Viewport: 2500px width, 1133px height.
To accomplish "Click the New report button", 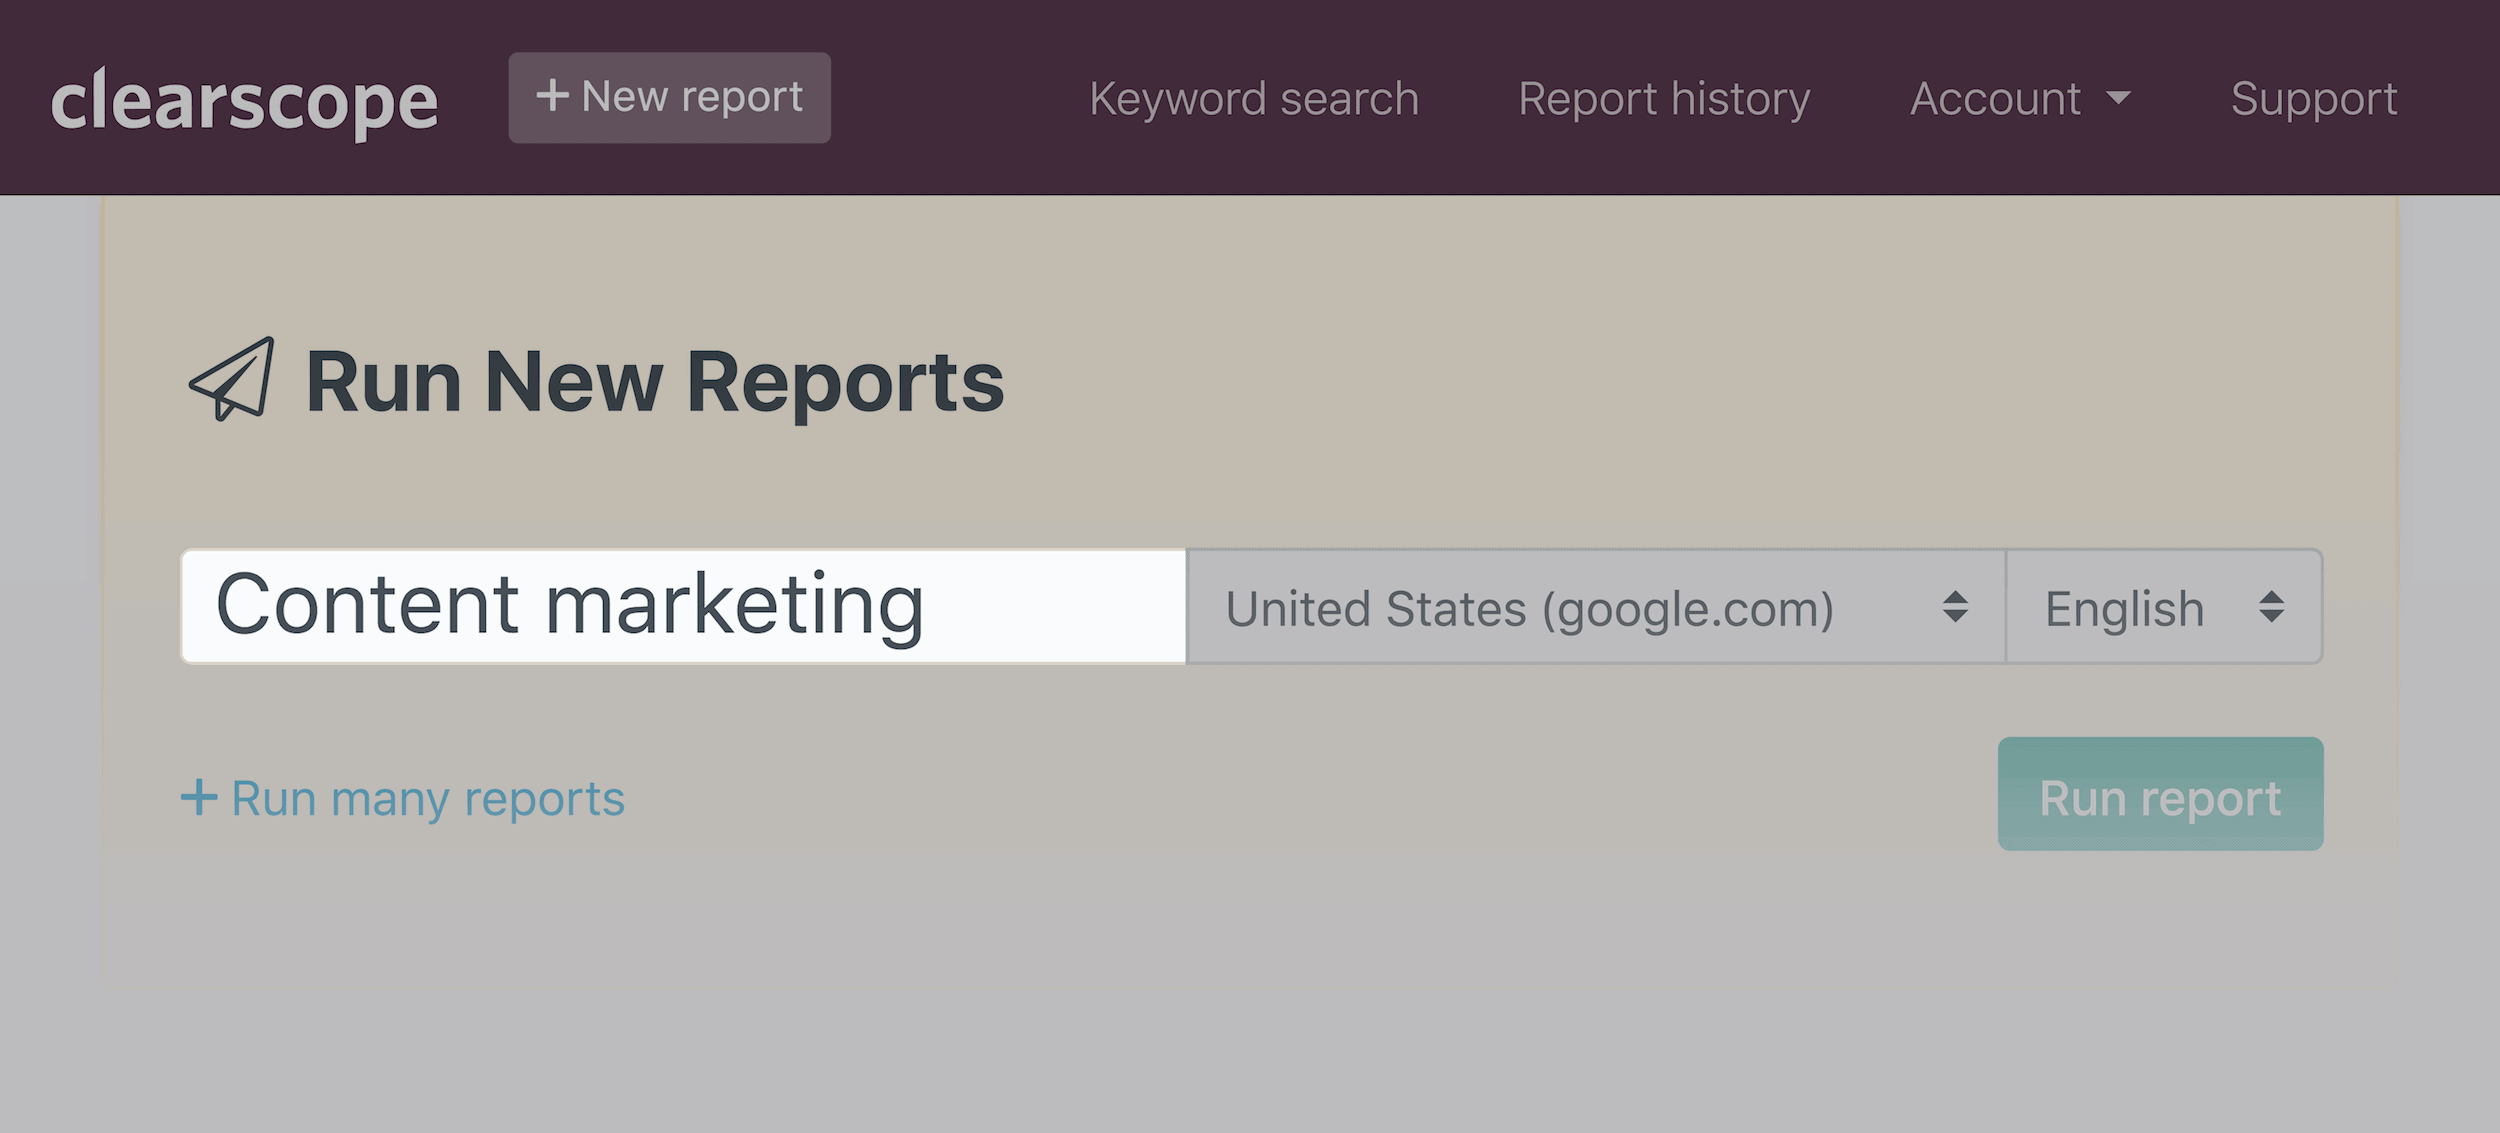I will pyautogui.click(x=669, y=97).
